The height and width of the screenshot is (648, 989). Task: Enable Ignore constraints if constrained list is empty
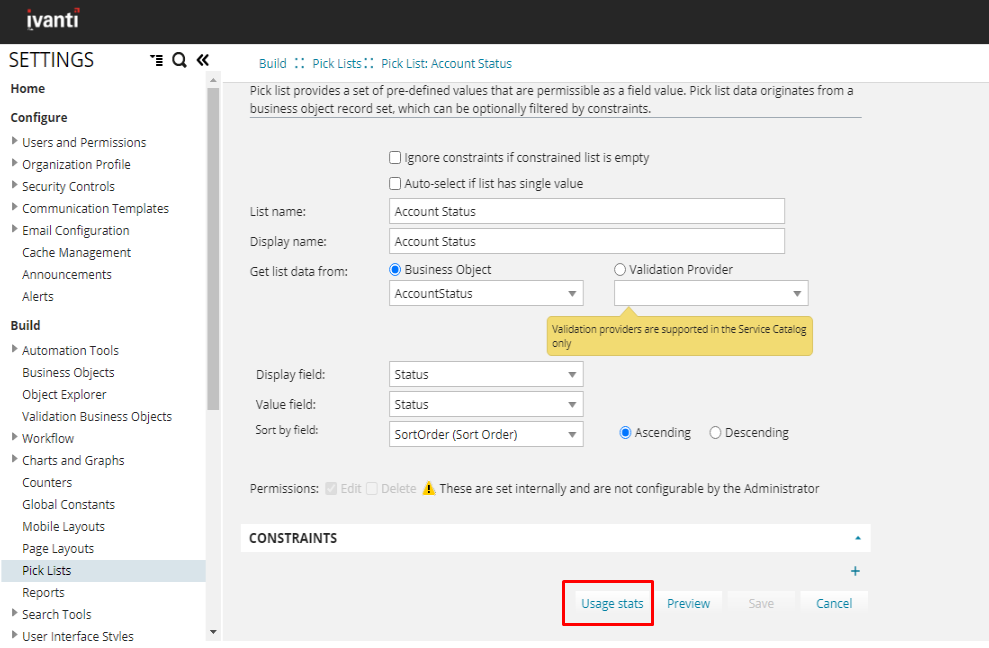pyautogui.click(x=396, y=158)
